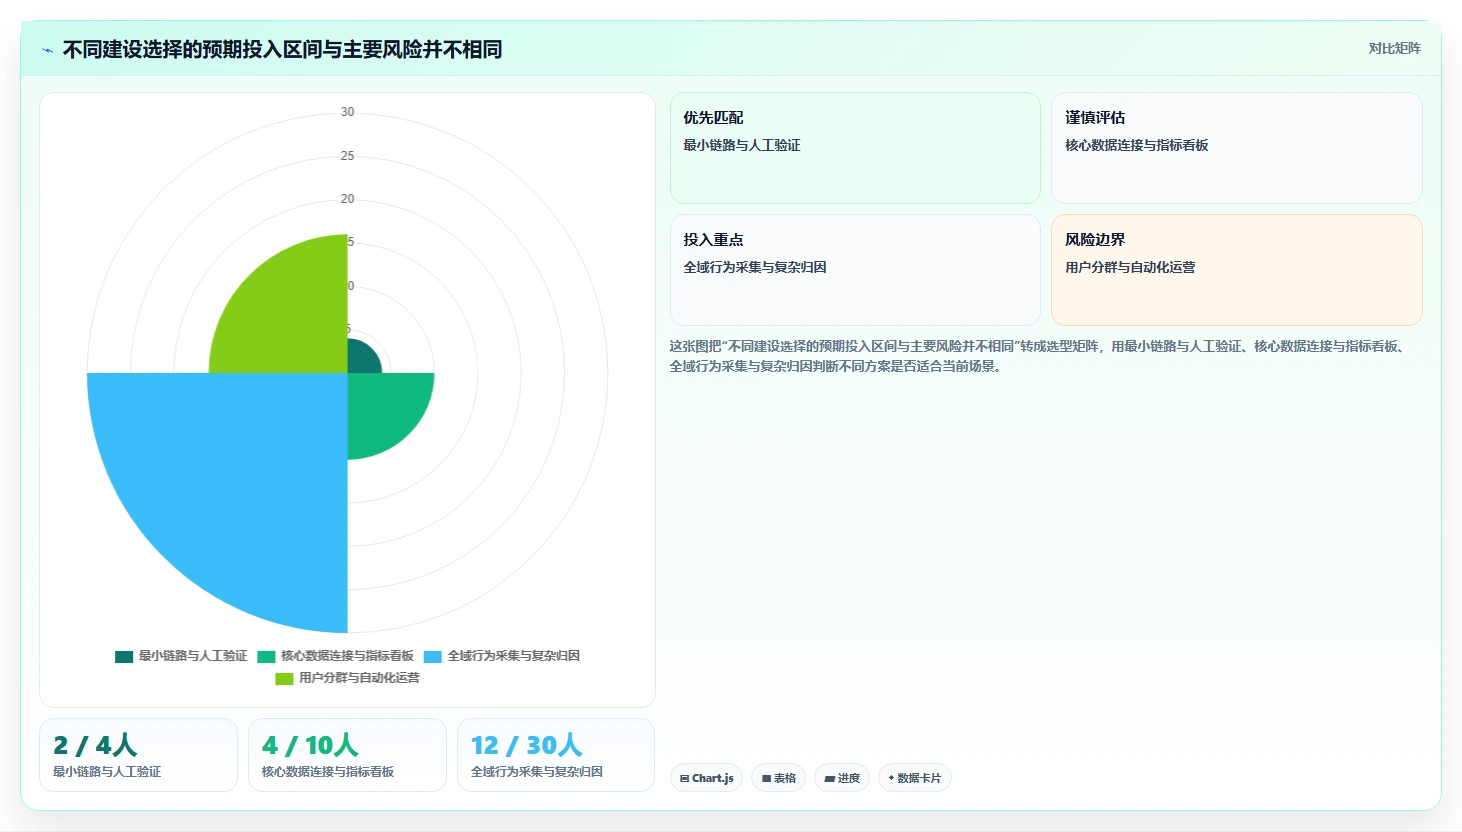Open the 风险边界 matrix card
The image size is (1462, 832).
coord(1237,270)
